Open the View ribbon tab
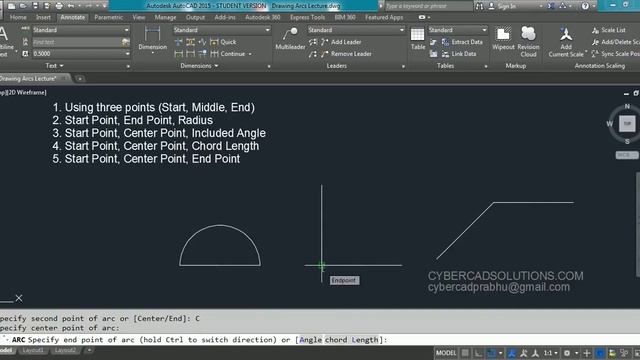640x360 pixels. [x=139, y=18]
